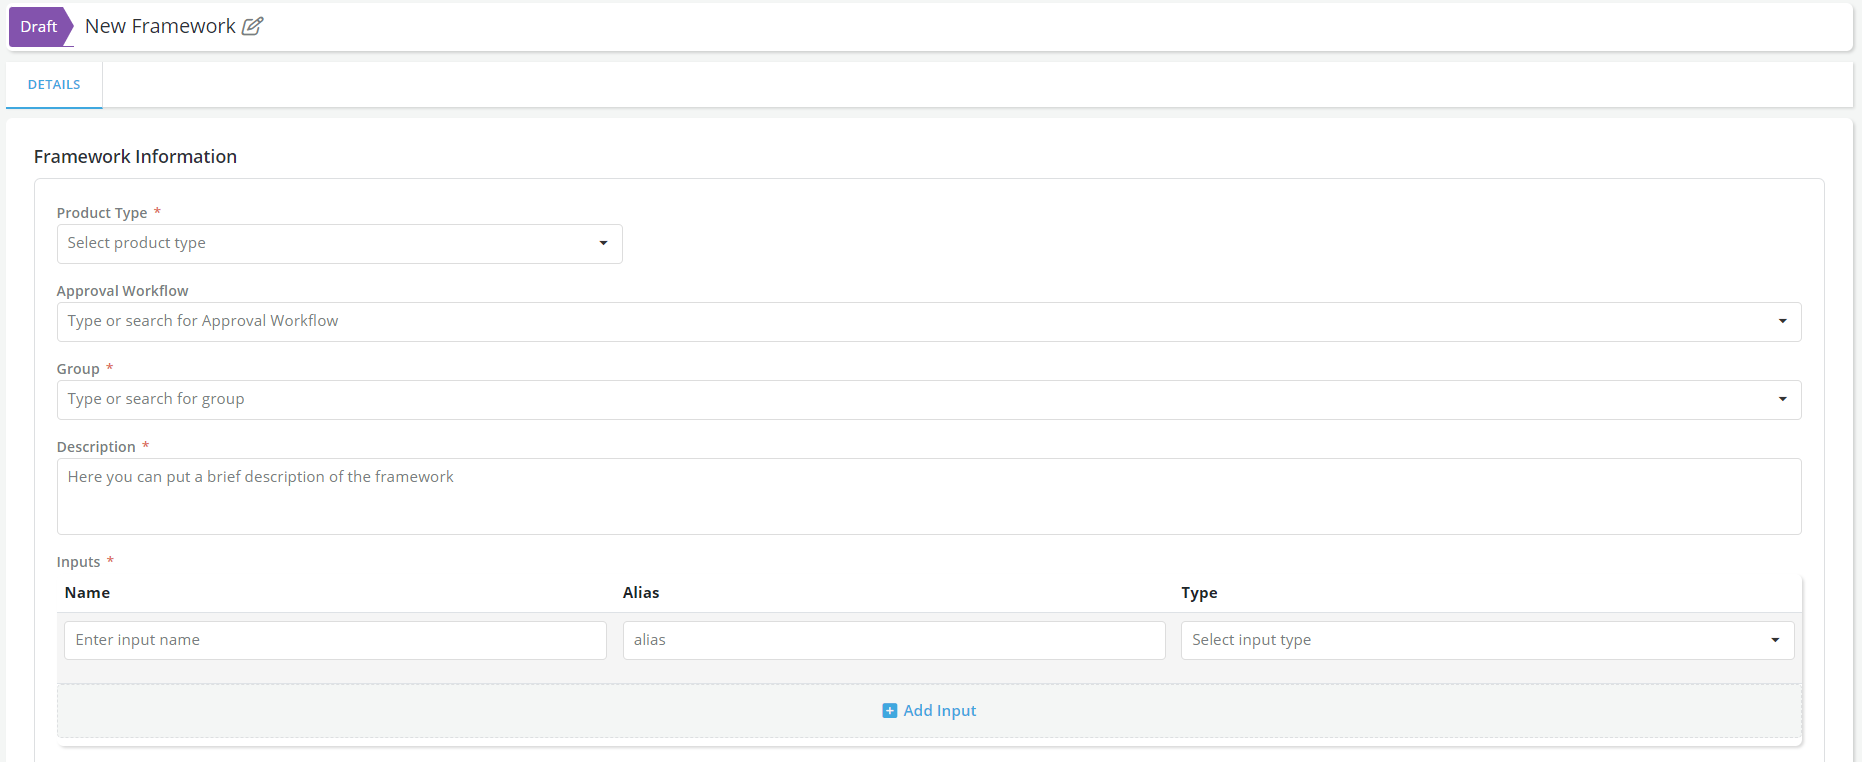Switch to the DETAILS tab

point(54,85)
